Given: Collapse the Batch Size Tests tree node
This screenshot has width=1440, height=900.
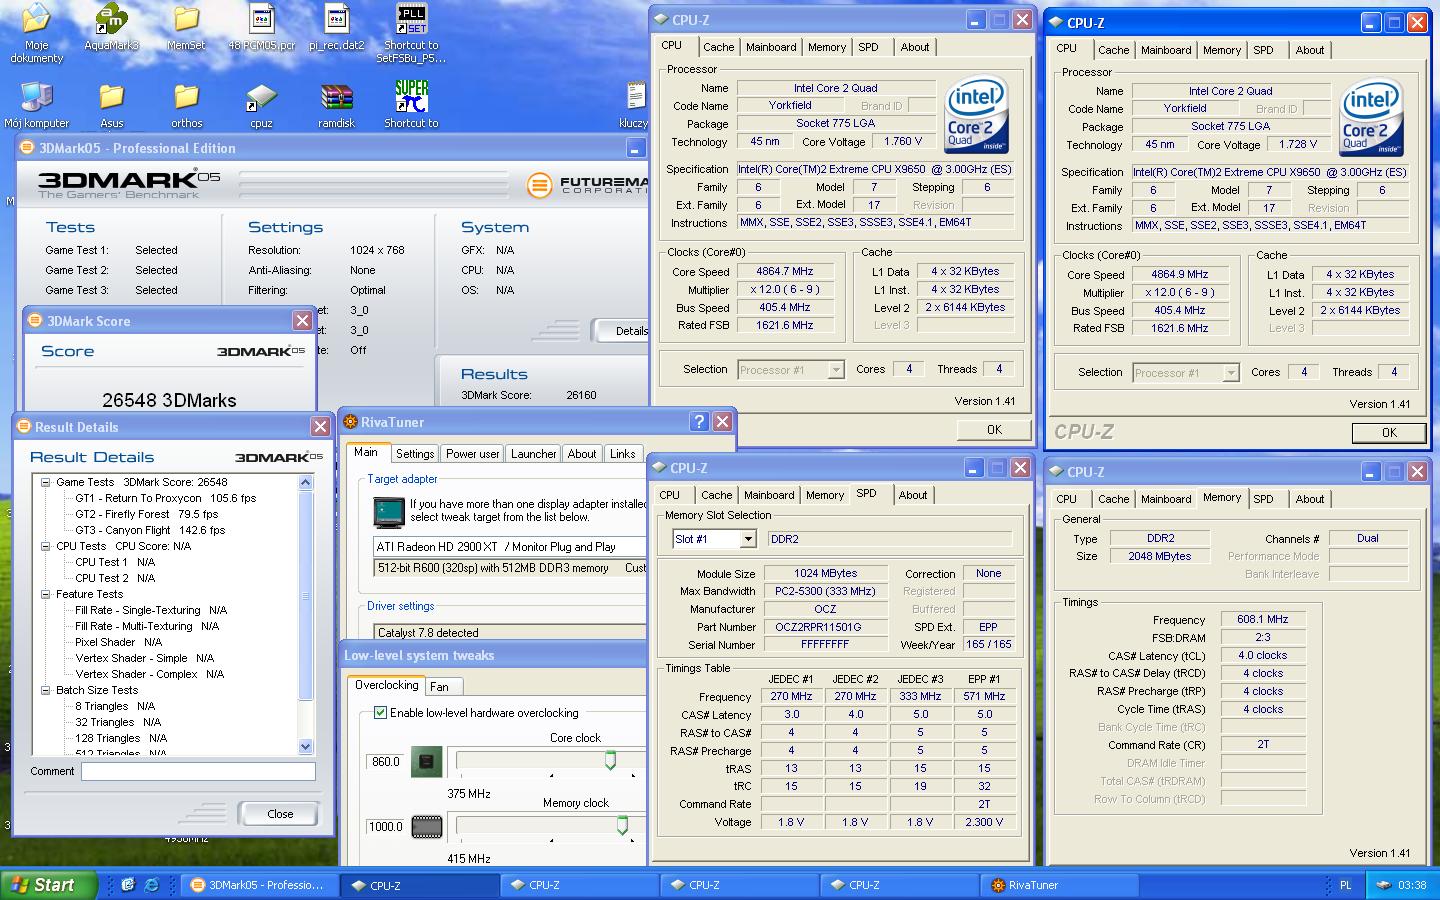Looking at the screenshot, I should tap(46, 690).
